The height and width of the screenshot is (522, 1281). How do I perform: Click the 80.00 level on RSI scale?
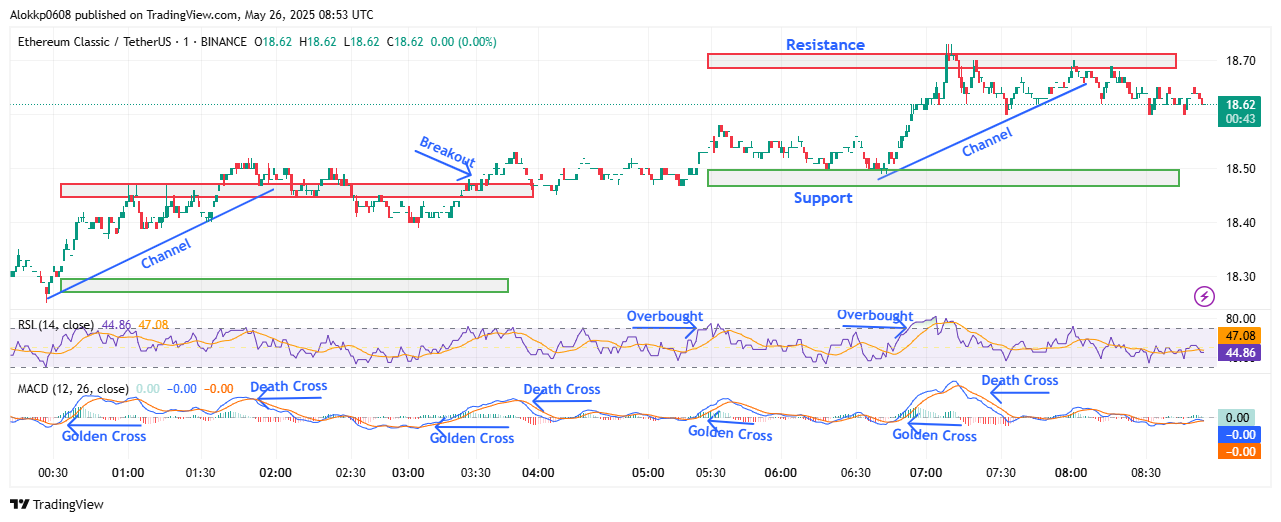[x=1240, y=318]
